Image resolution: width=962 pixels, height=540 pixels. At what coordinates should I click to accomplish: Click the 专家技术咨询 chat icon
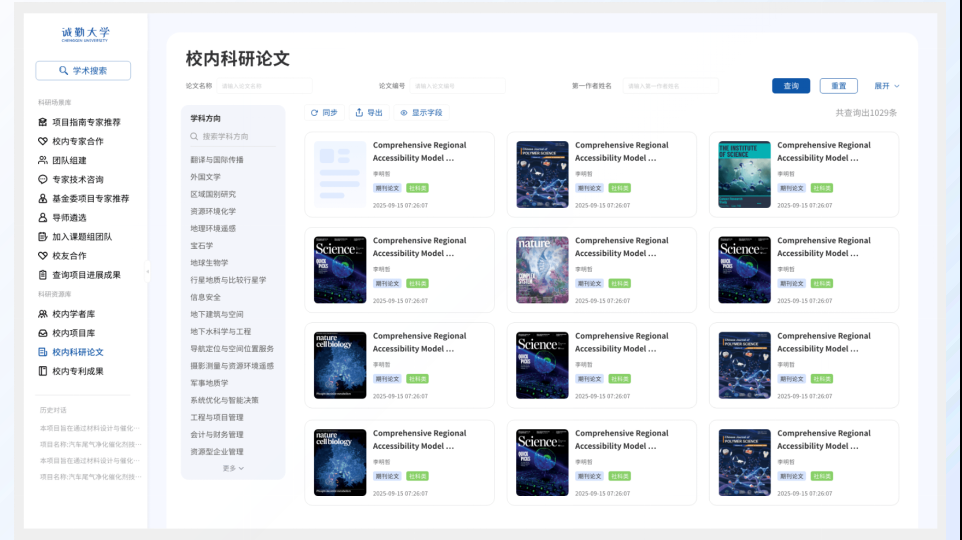[42, 179]
